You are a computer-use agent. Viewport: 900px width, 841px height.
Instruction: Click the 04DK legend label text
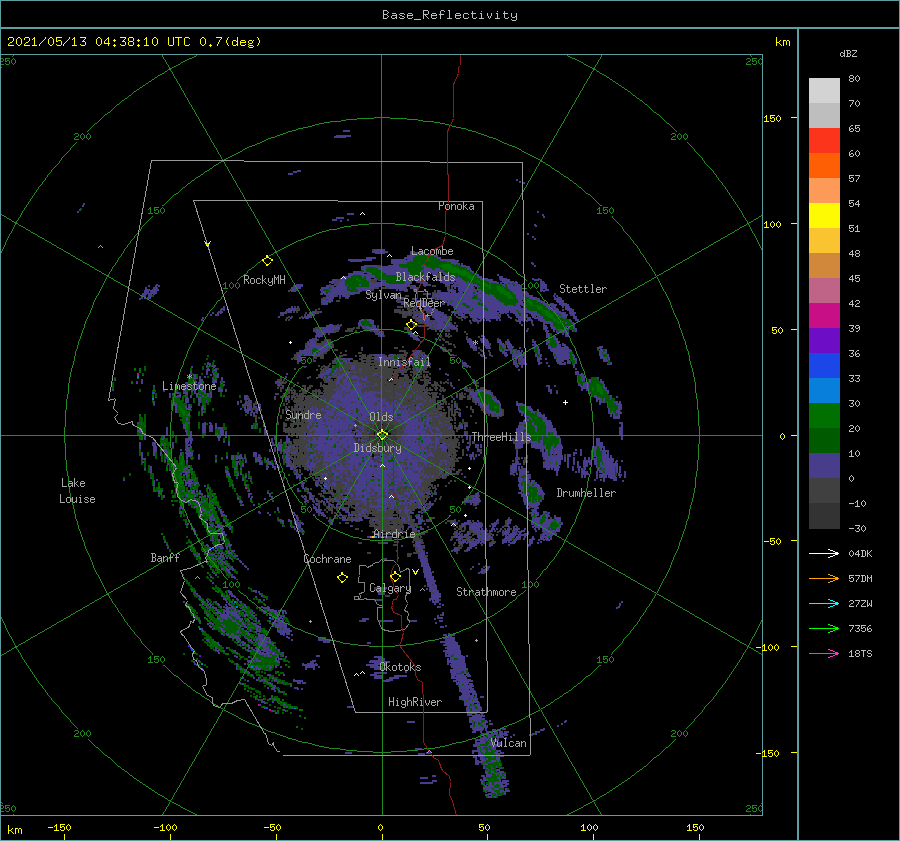[x=860, y=553]
